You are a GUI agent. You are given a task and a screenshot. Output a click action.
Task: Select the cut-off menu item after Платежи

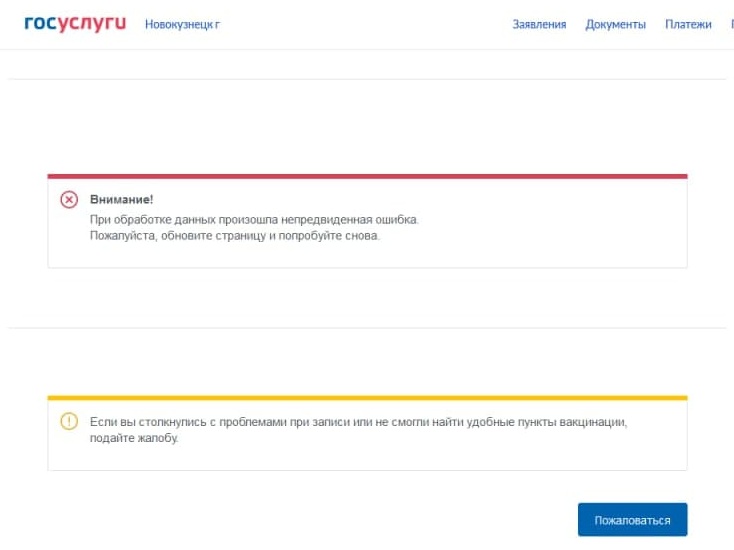coord(732,24)
